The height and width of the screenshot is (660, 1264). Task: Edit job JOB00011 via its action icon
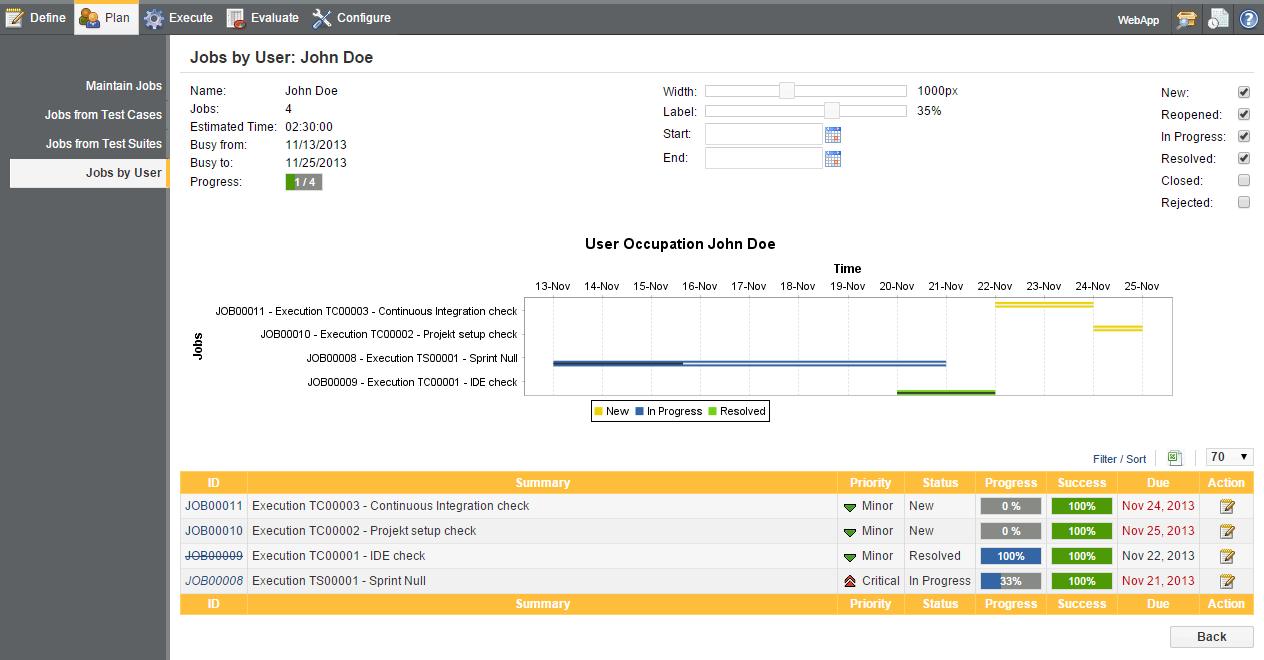1227,507
